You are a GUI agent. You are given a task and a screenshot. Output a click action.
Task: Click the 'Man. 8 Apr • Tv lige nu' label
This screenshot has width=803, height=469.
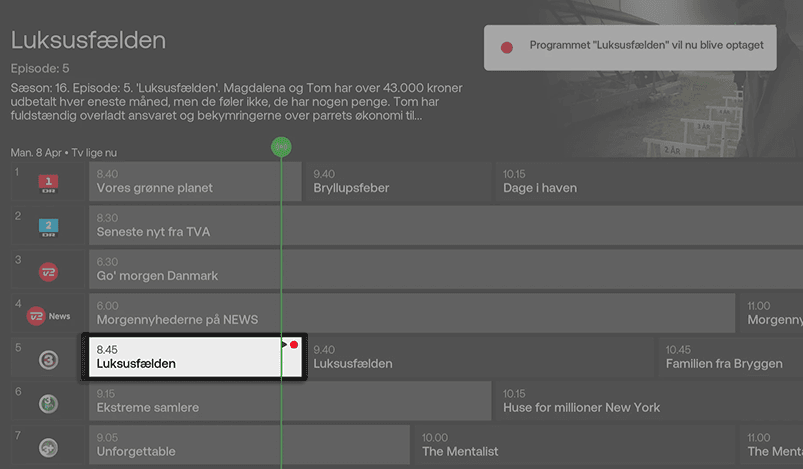(x=64, y=153)
